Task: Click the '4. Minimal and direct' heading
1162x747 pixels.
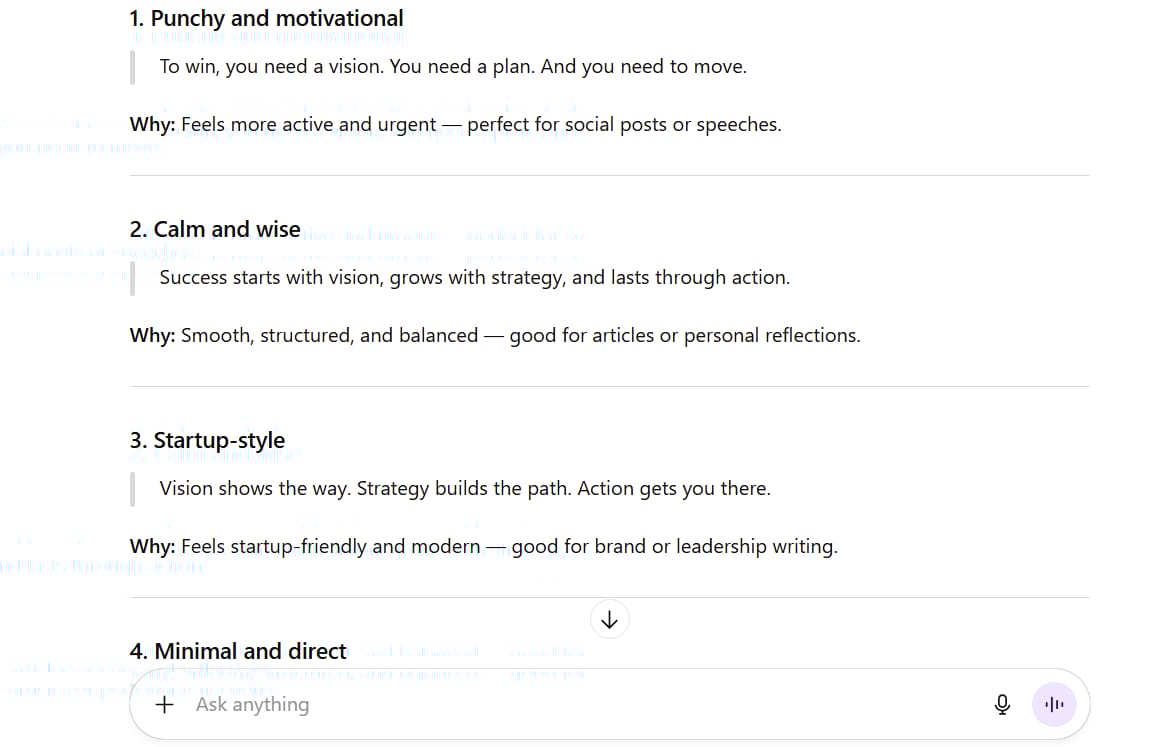Action: point(238,651)
